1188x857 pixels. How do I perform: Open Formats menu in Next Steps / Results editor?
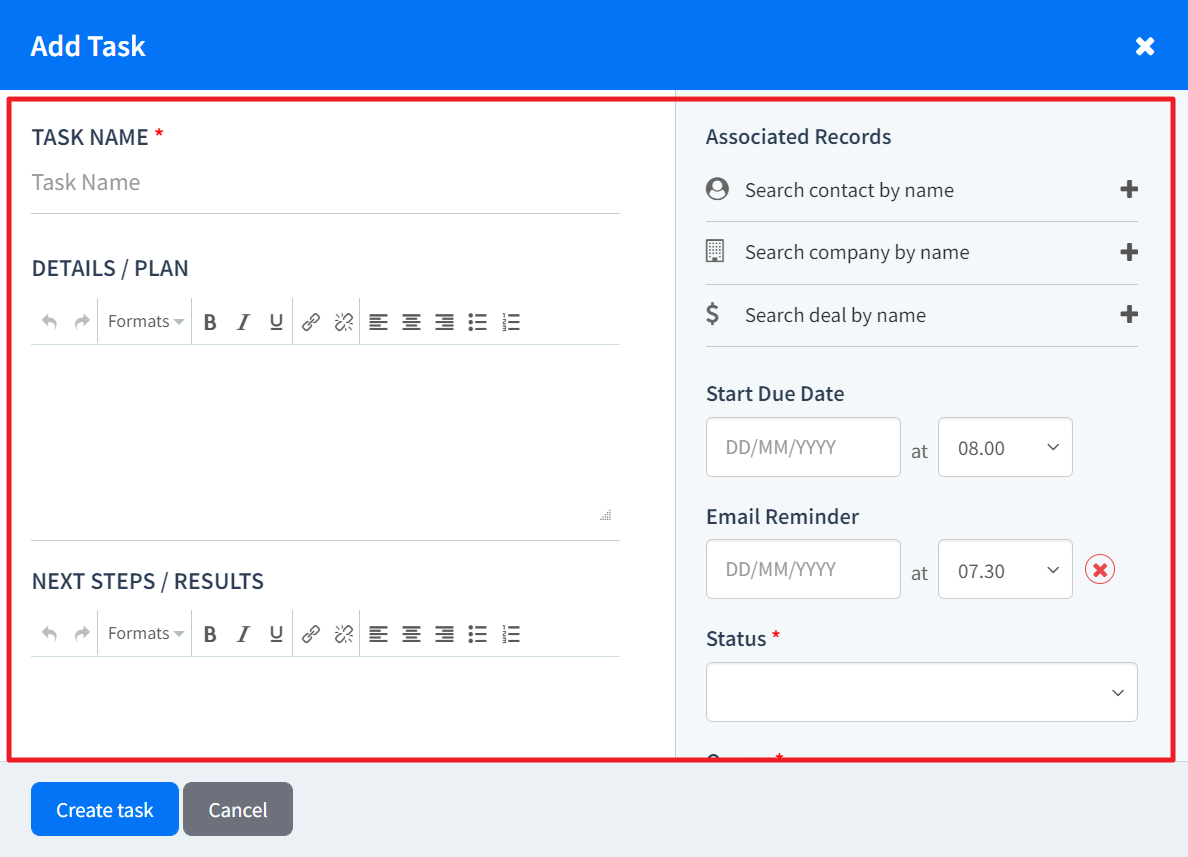145,634
